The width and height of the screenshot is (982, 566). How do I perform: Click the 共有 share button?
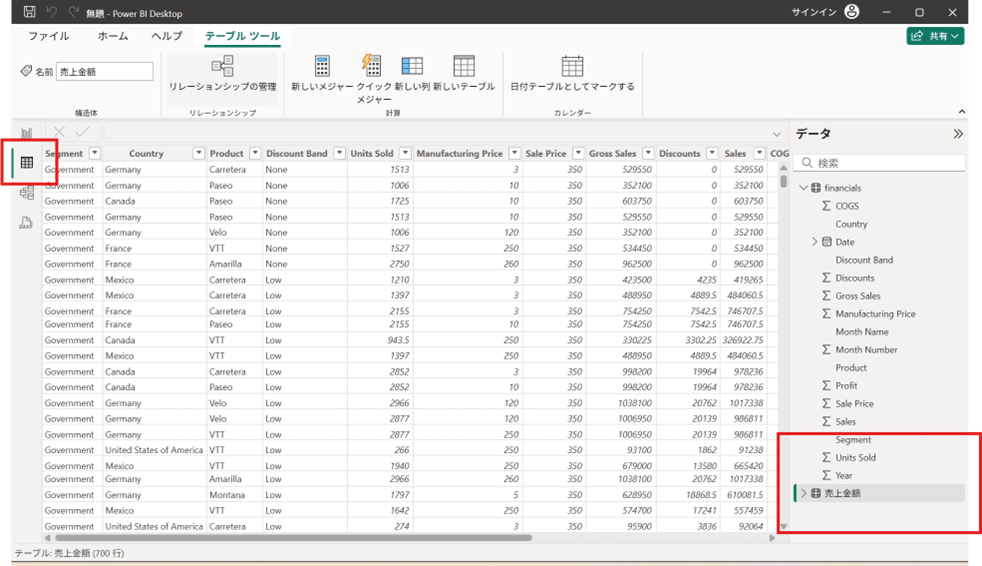coord(935,36)
